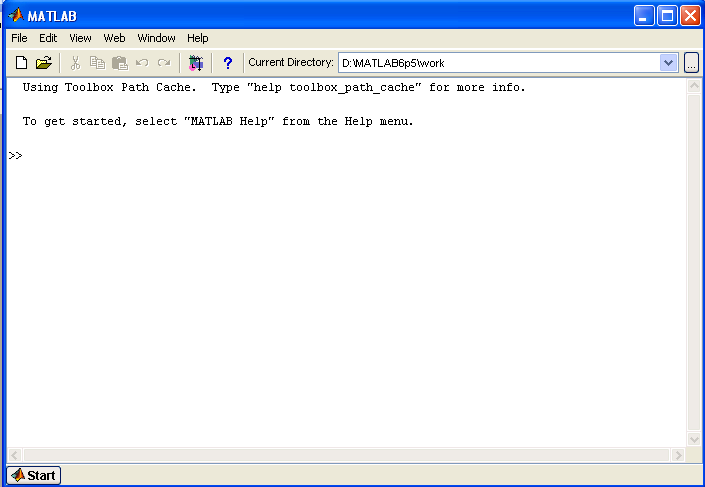Screen dimensions: 705x487
Task: Click the text "MATLAB Help" in the message
Action: pos(229,121)
